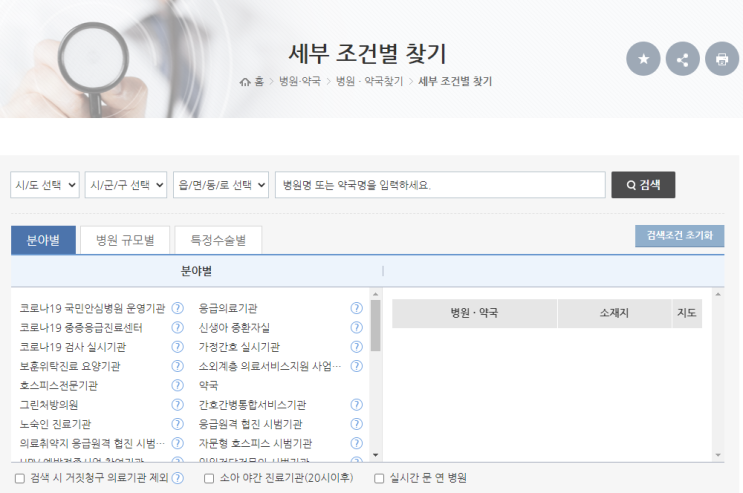
Task: Click results panel scroll down arrow
Action: coord(718,456)
